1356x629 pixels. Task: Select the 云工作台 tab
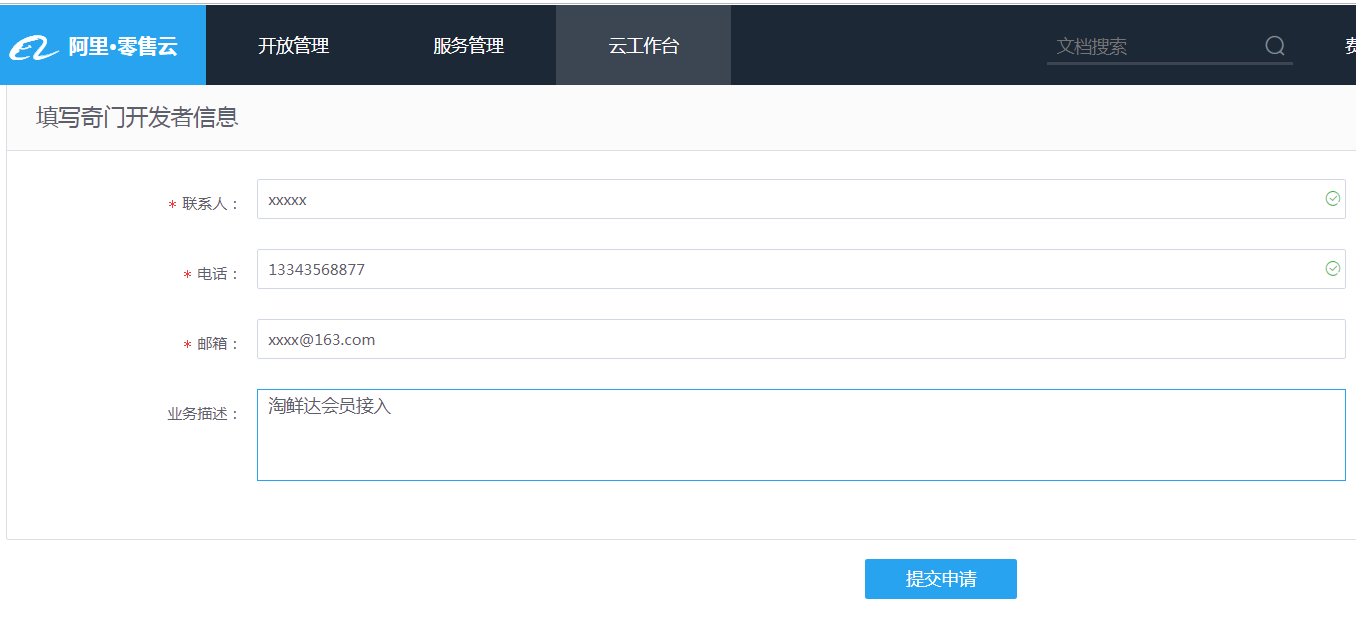pos(643,45)
